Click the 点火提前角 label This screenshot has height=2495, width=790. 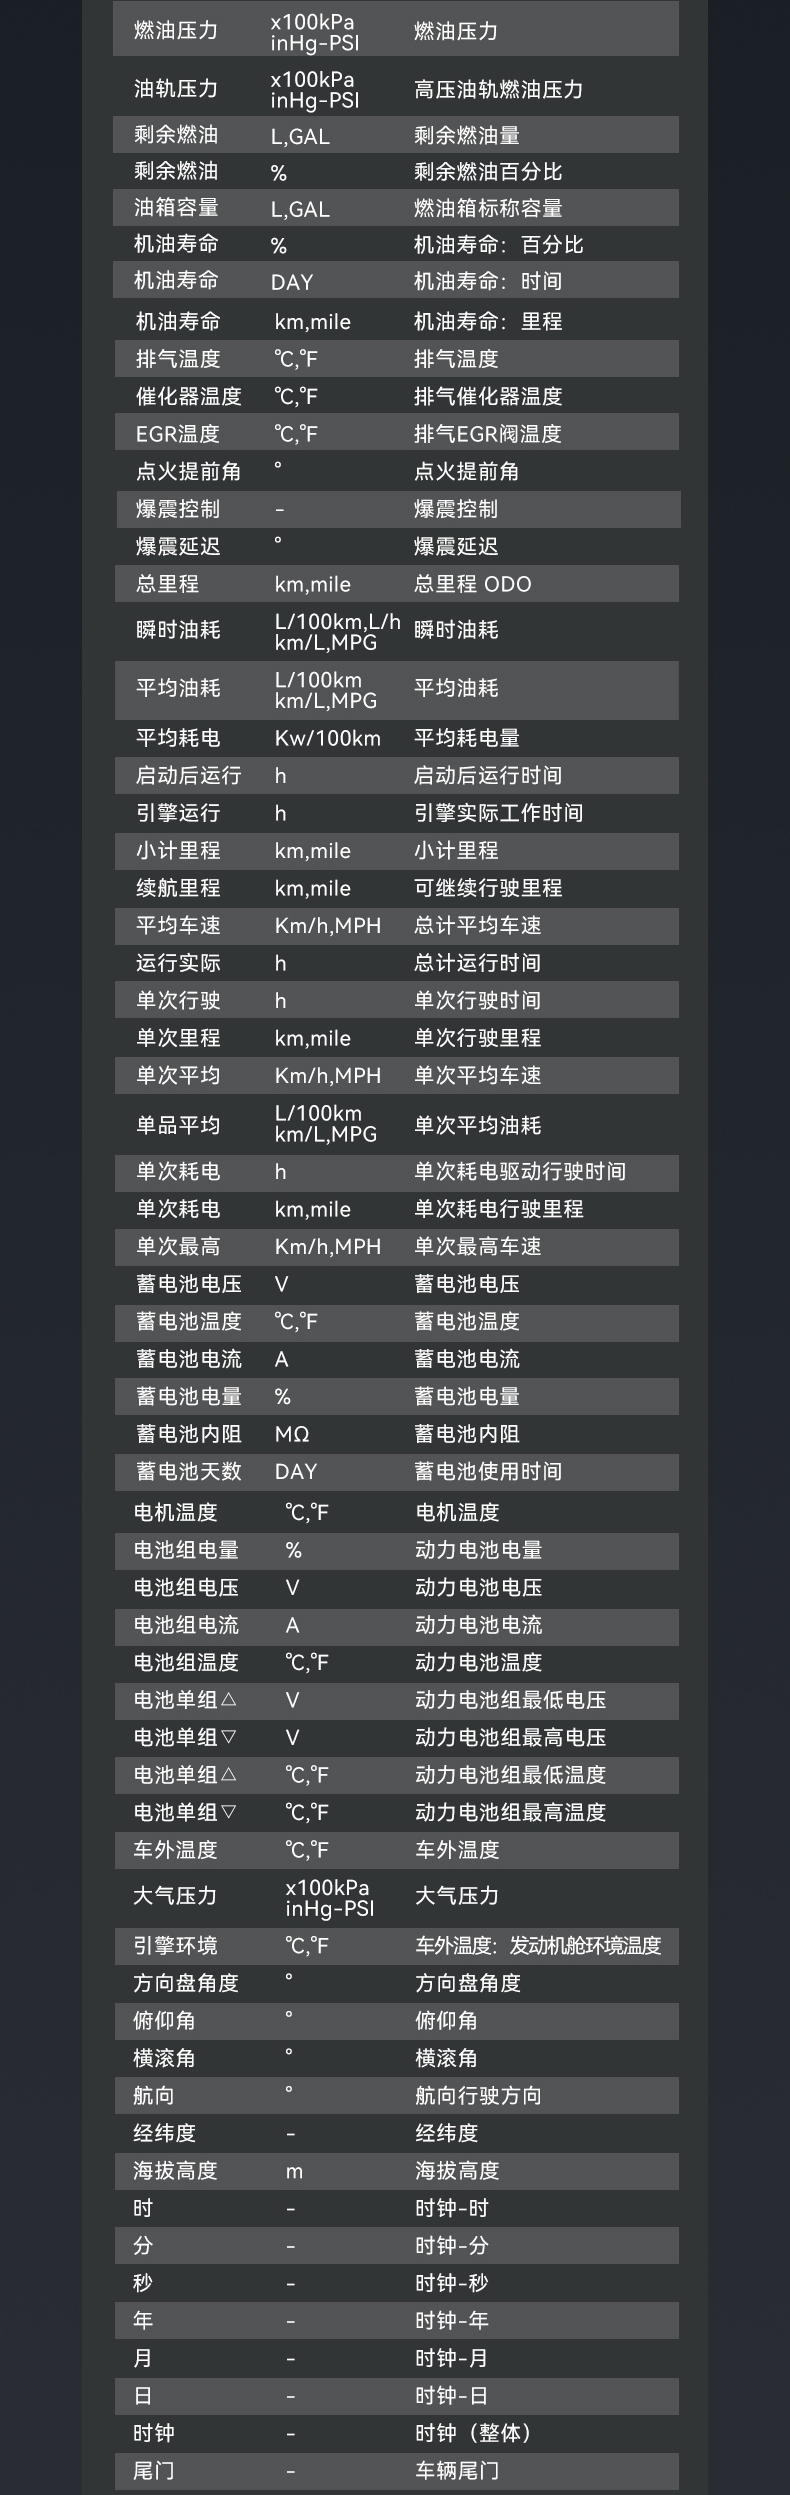188,471
